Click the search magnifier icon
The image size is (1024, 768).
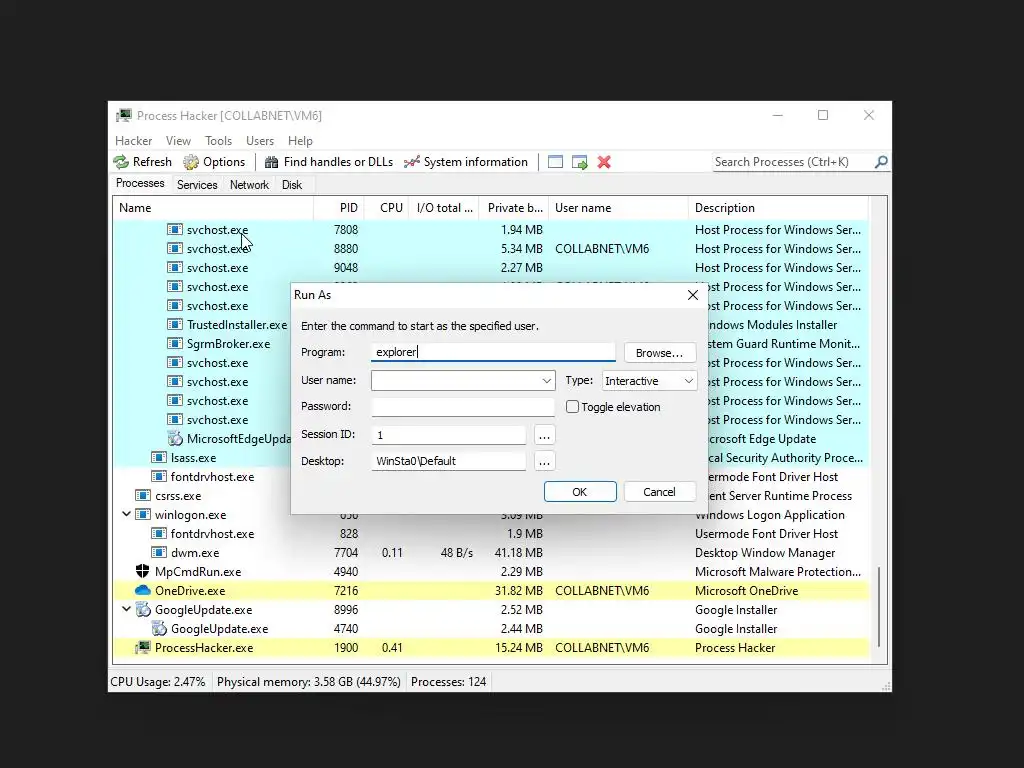(x=881, y=161)
